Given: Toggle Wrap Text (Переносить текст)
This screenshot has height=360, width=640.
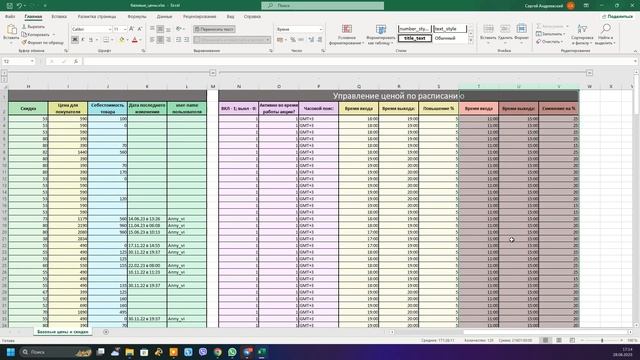Looking at the screenshot, I should 214,29.
